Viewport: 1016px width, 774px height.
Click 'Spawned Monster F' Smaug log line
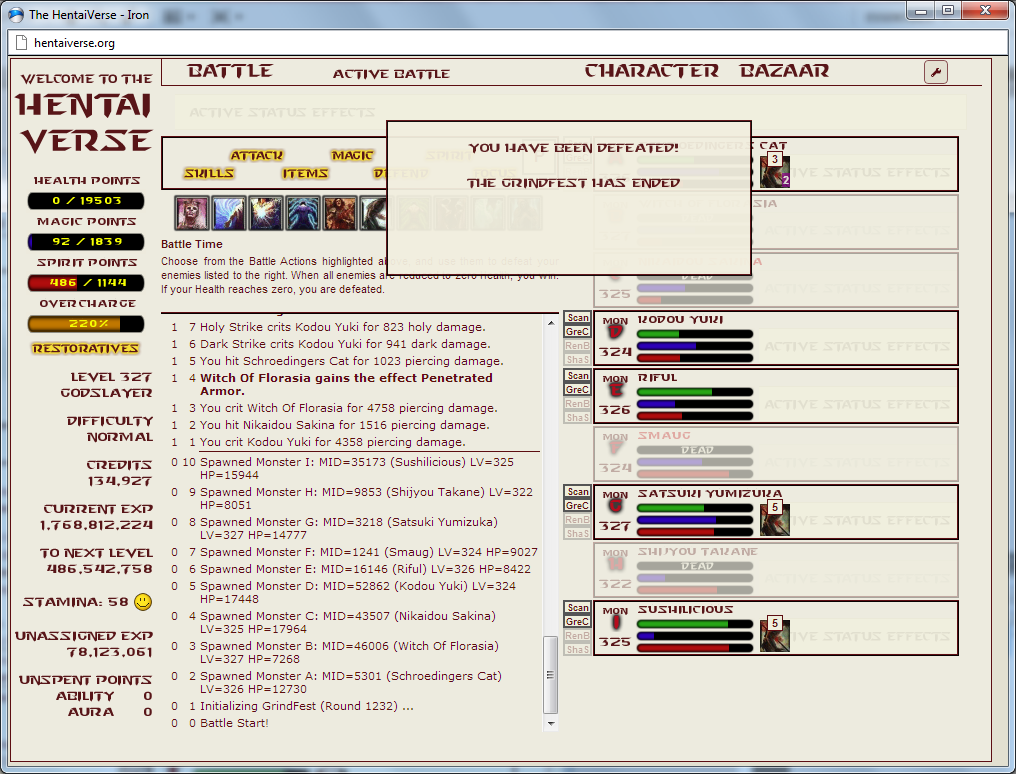click(368, 552)
